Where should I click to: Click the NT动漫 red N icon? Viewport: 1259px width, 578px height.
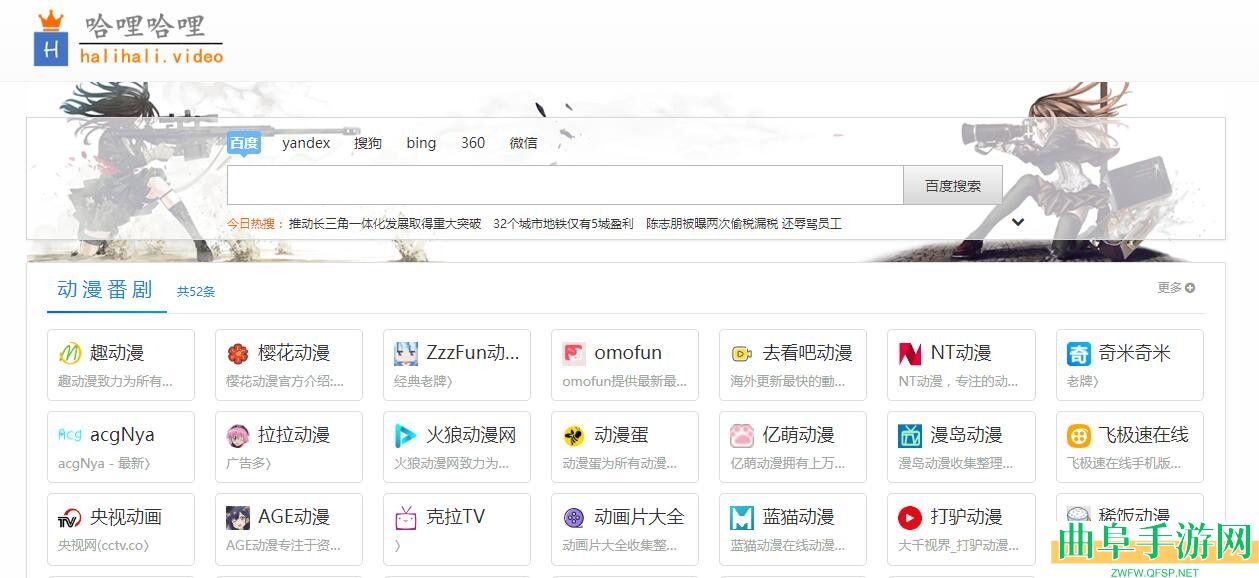click(x=910, y=353)
